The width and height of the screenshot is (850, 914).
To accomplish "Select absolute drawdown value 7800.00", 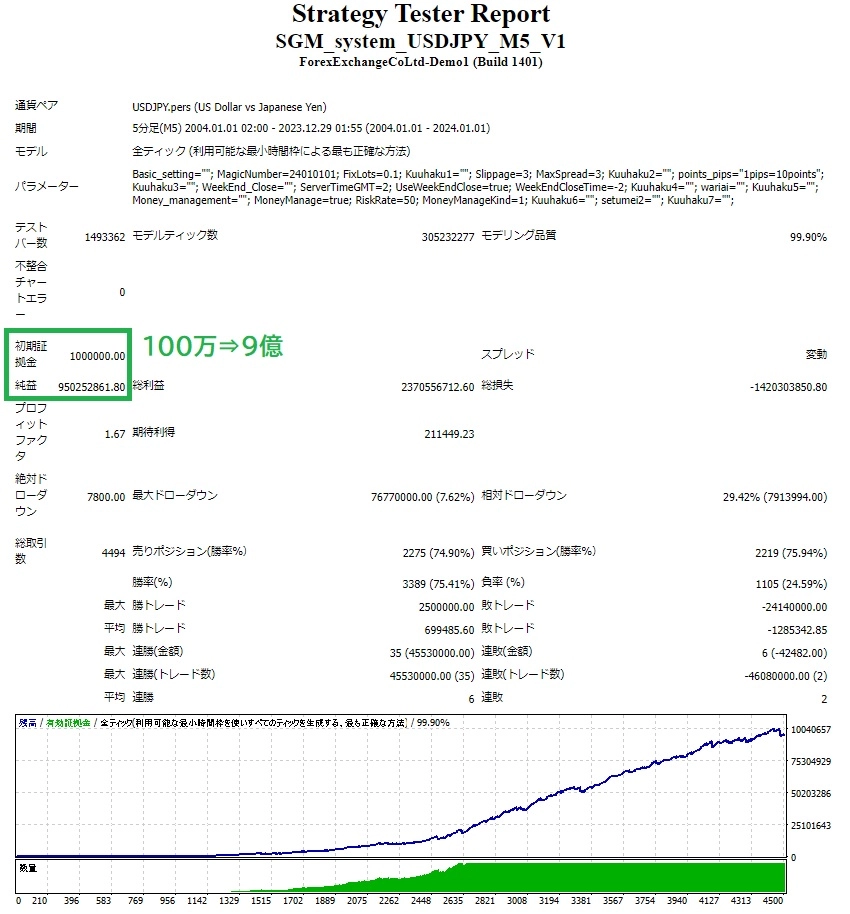I will [106, 497].
